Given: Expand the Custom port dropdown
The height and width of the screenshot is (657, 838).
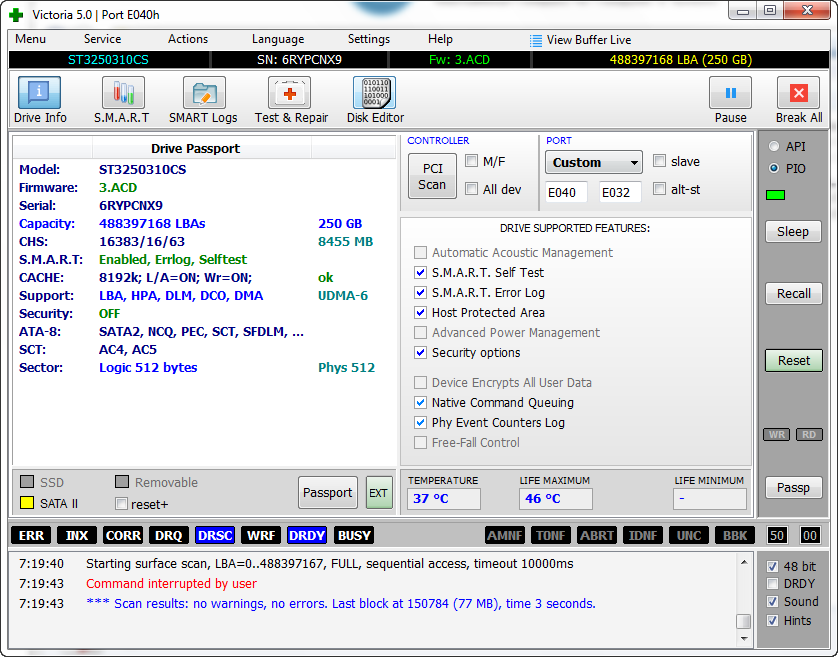Looking at the screenshot, I should [x=593, y=162].
